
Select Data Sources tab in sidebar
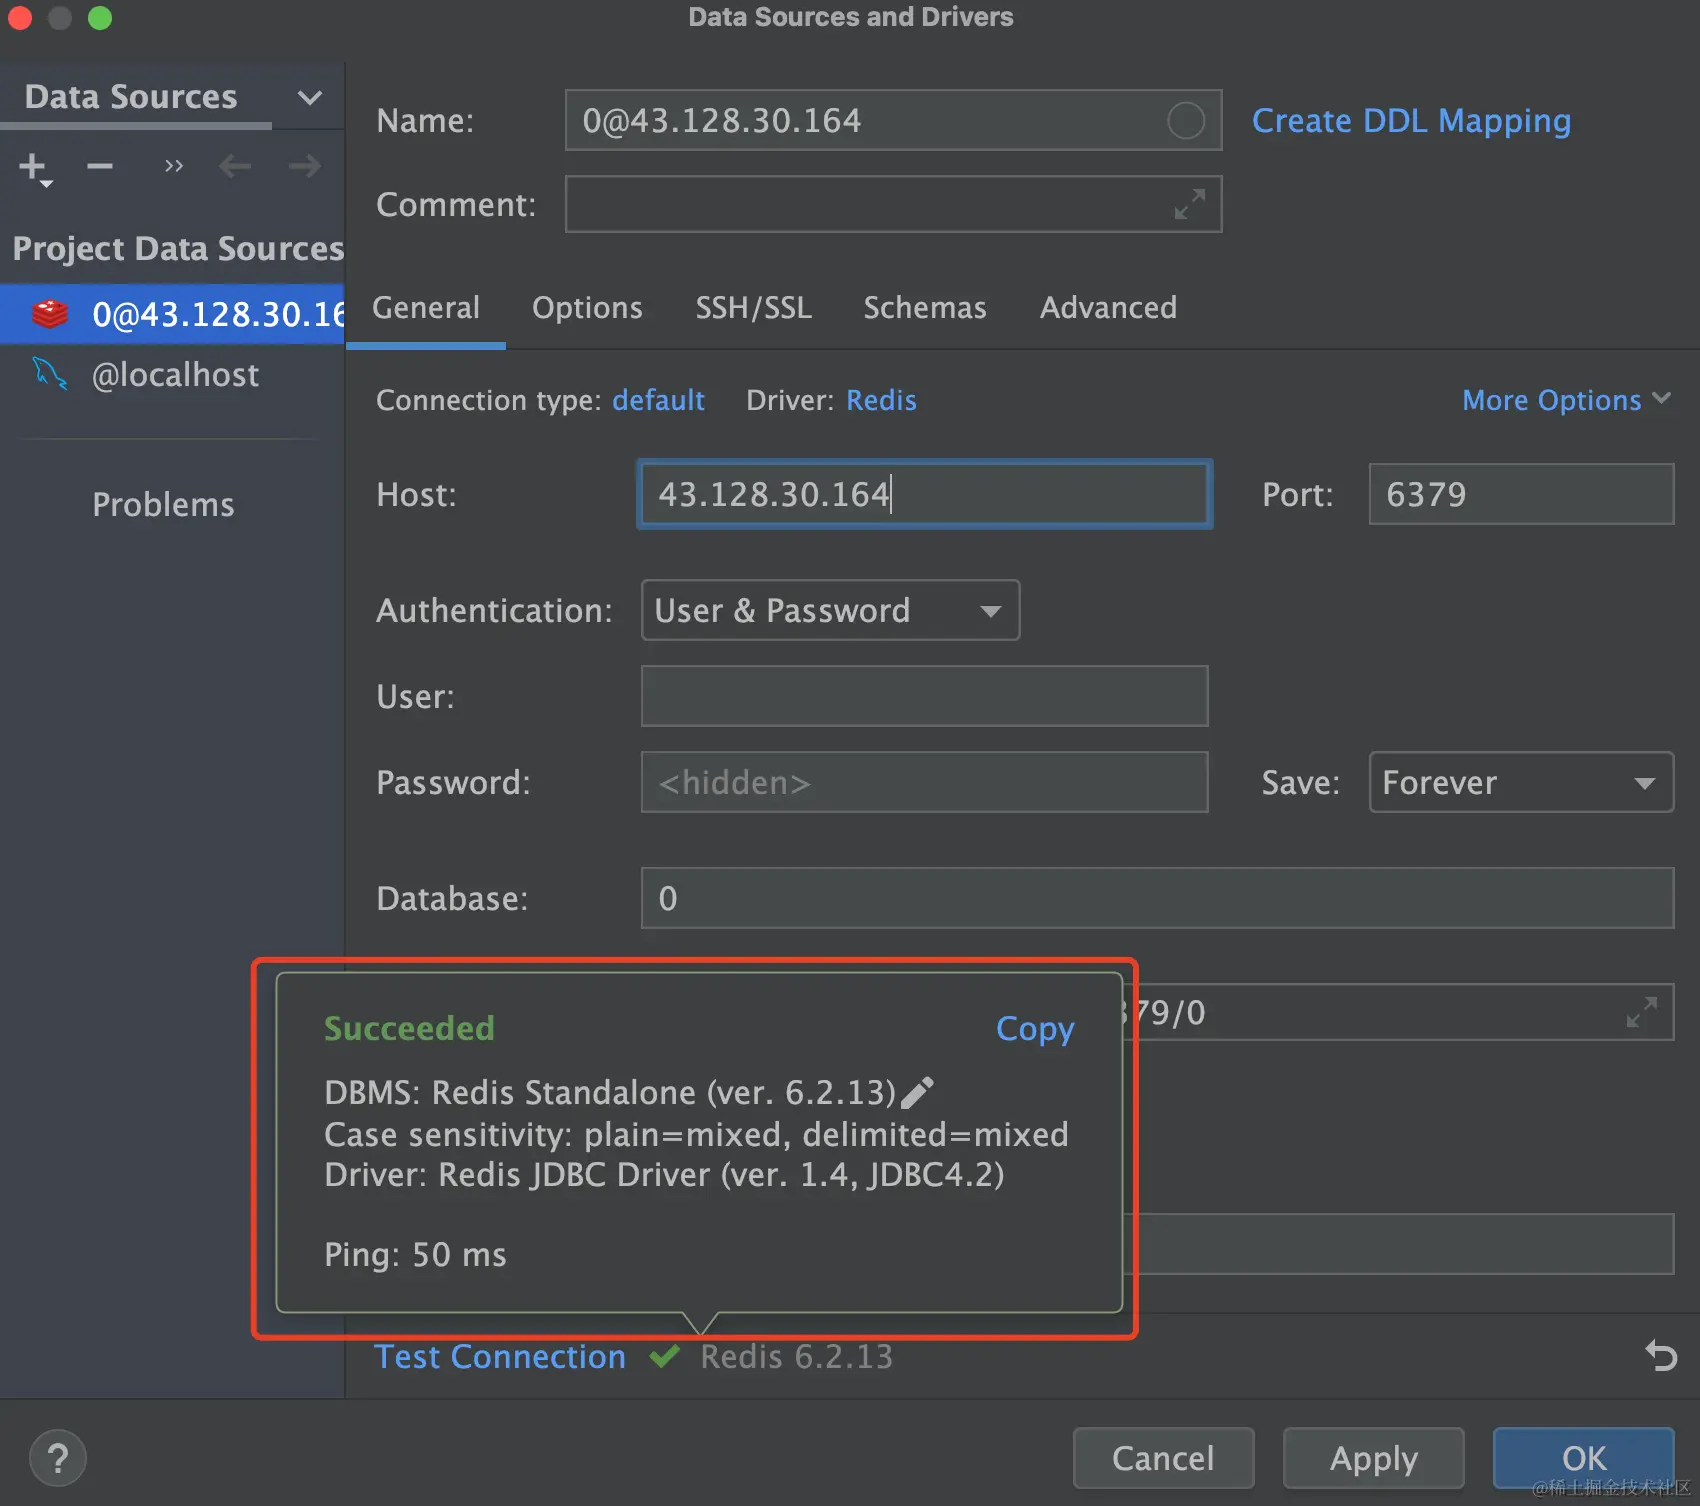point(131,97)
